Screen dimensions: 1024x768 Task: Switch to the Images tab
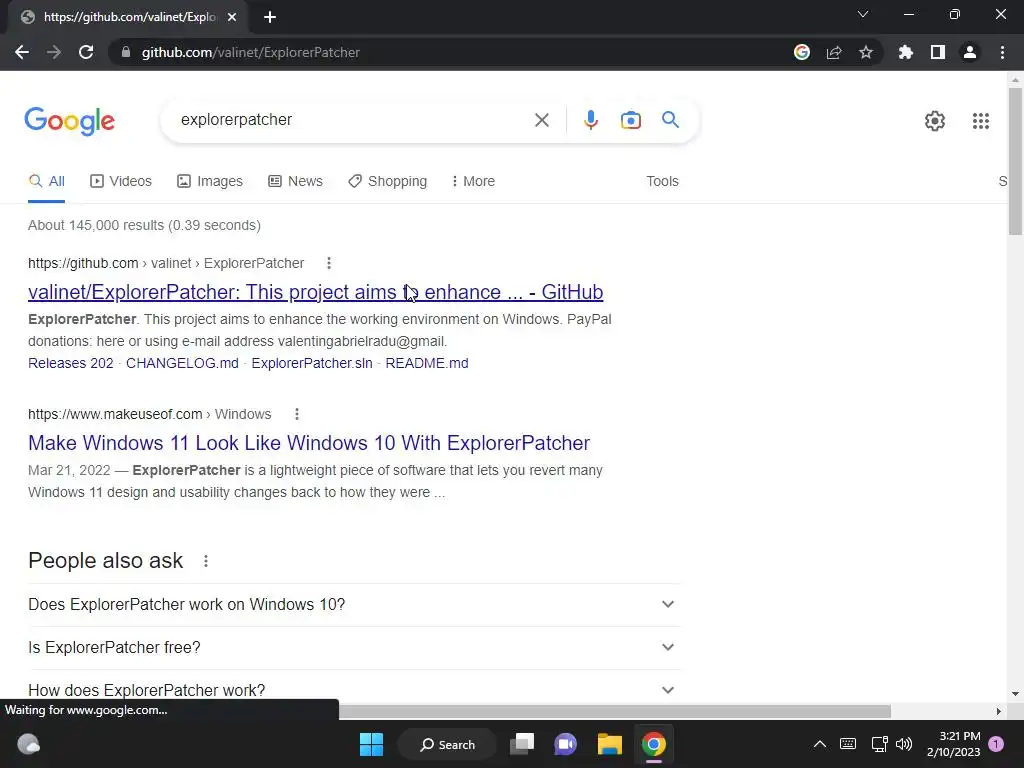pyautogui.click(x=210, y=181)
